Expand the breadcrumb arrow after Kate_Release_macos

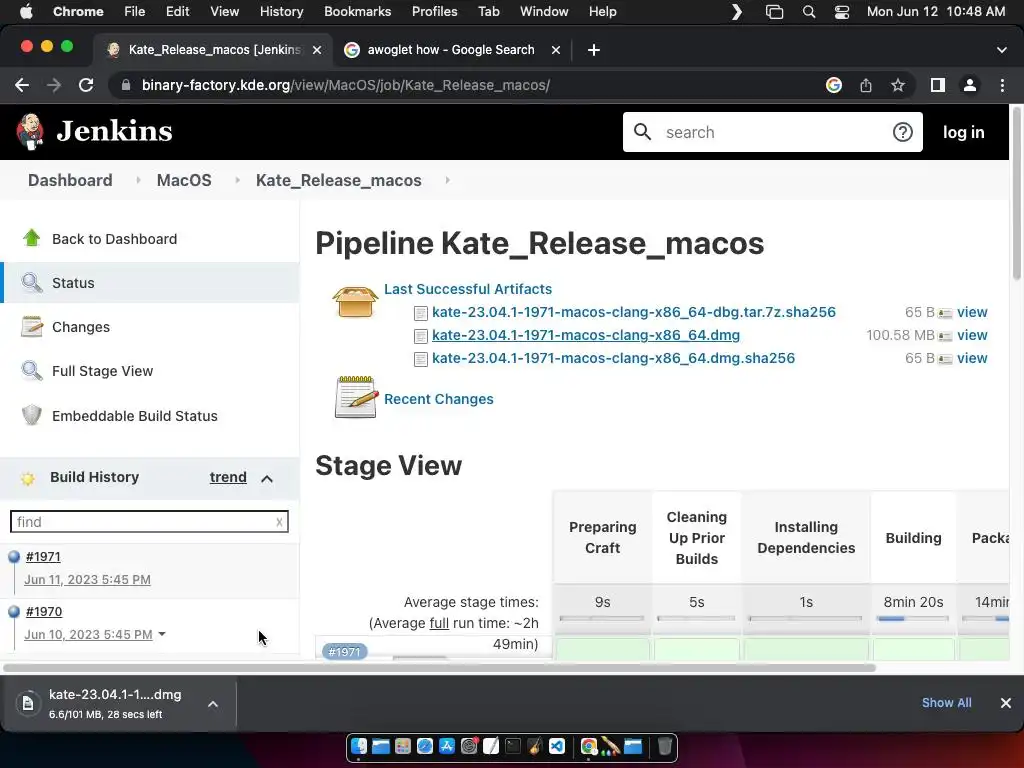tap(447, 180)
